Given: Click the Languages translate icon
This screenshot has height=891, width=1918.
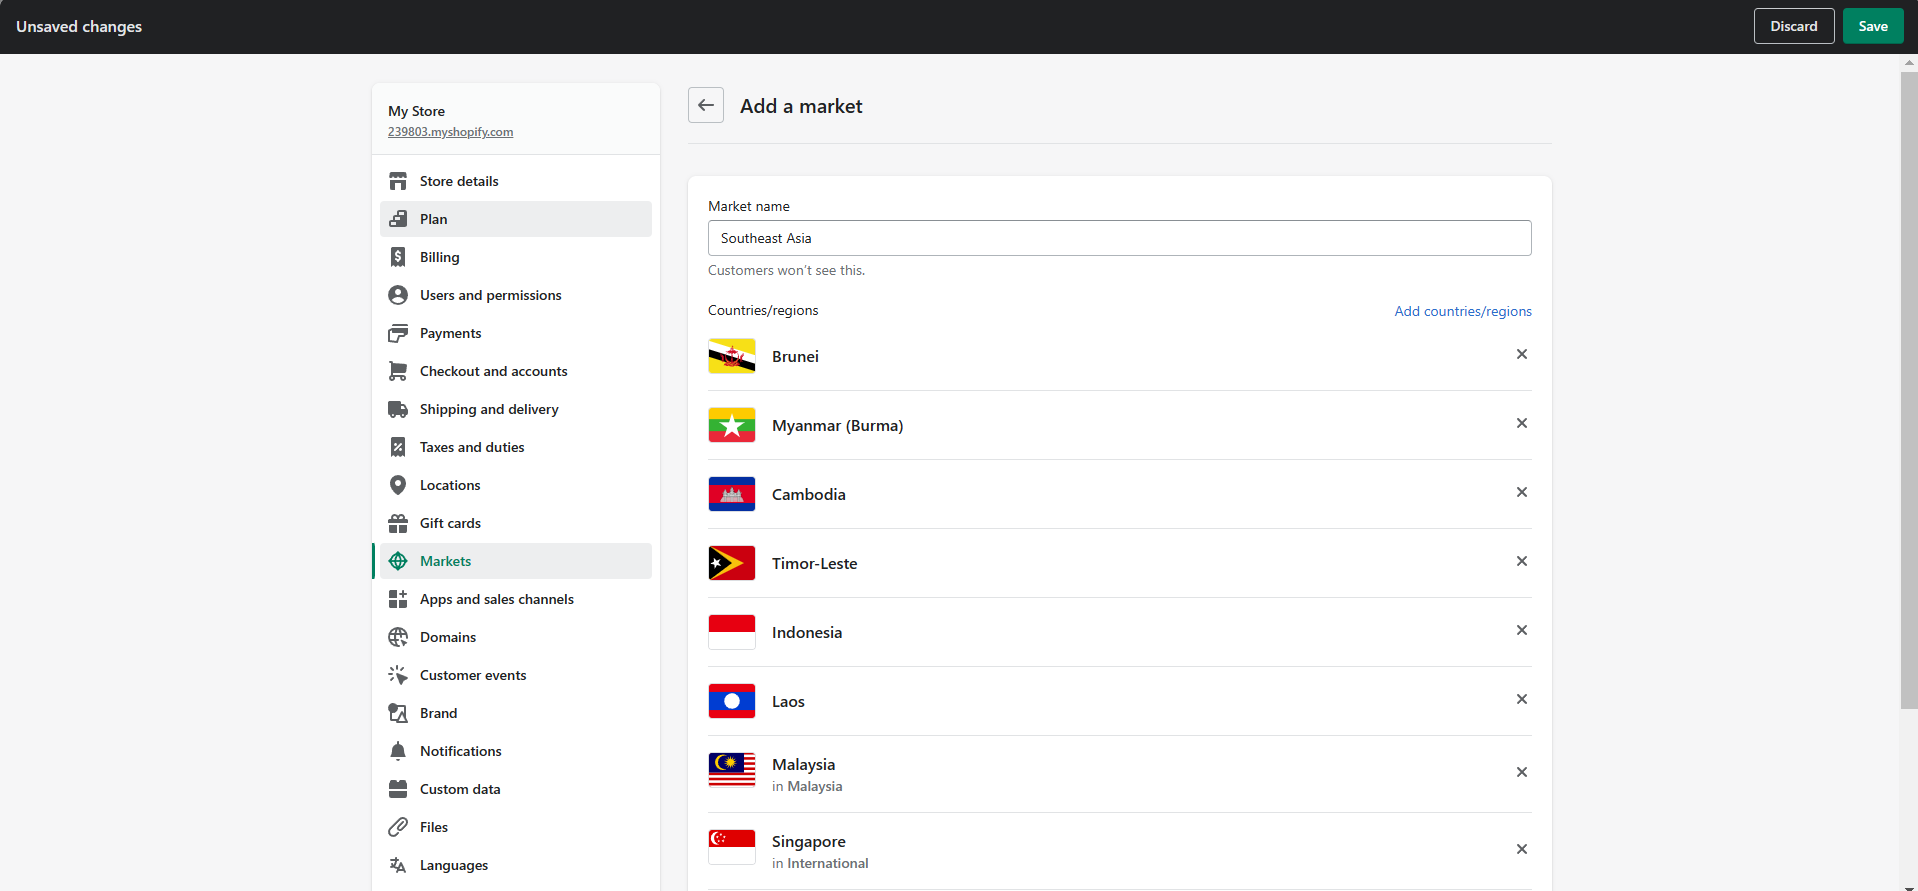Looking at the screenshot, I should coord(398,865).
